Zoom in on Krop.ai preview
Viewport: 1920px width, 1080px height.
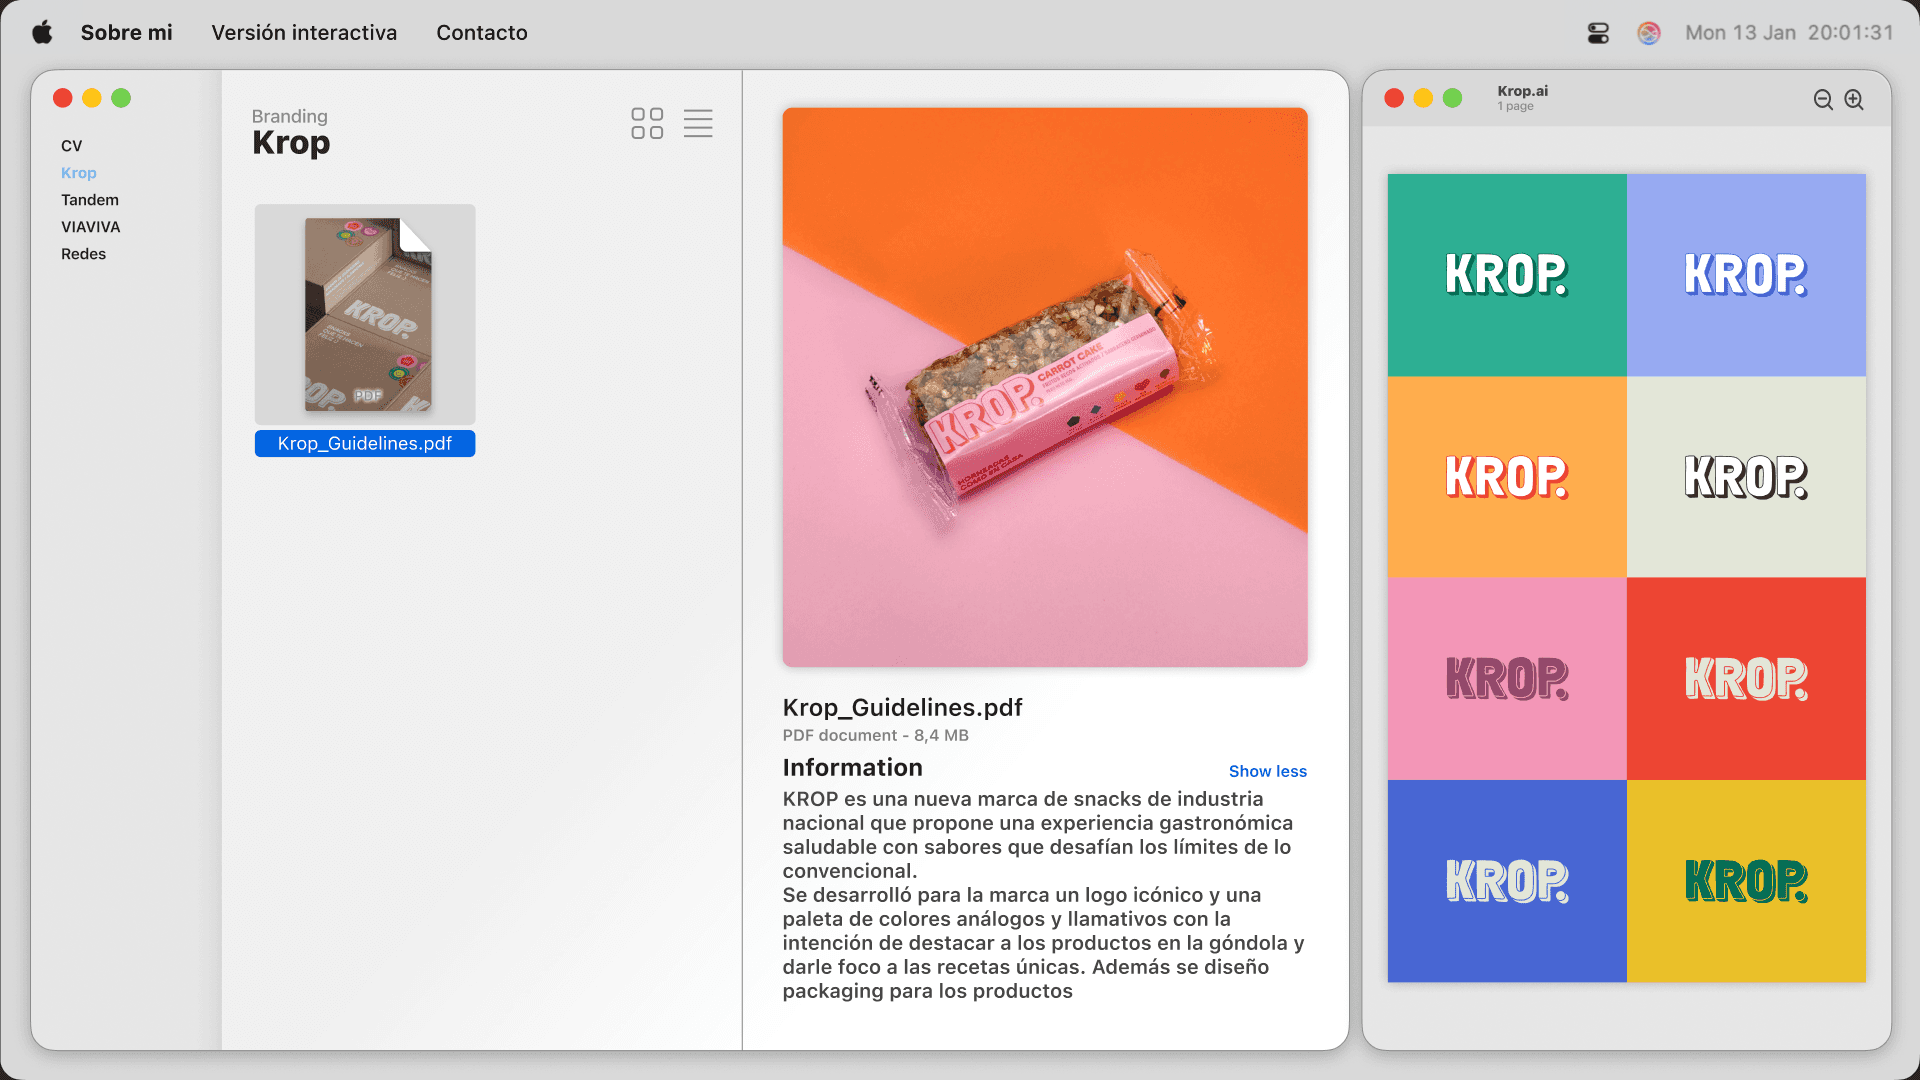(1854, 100)
